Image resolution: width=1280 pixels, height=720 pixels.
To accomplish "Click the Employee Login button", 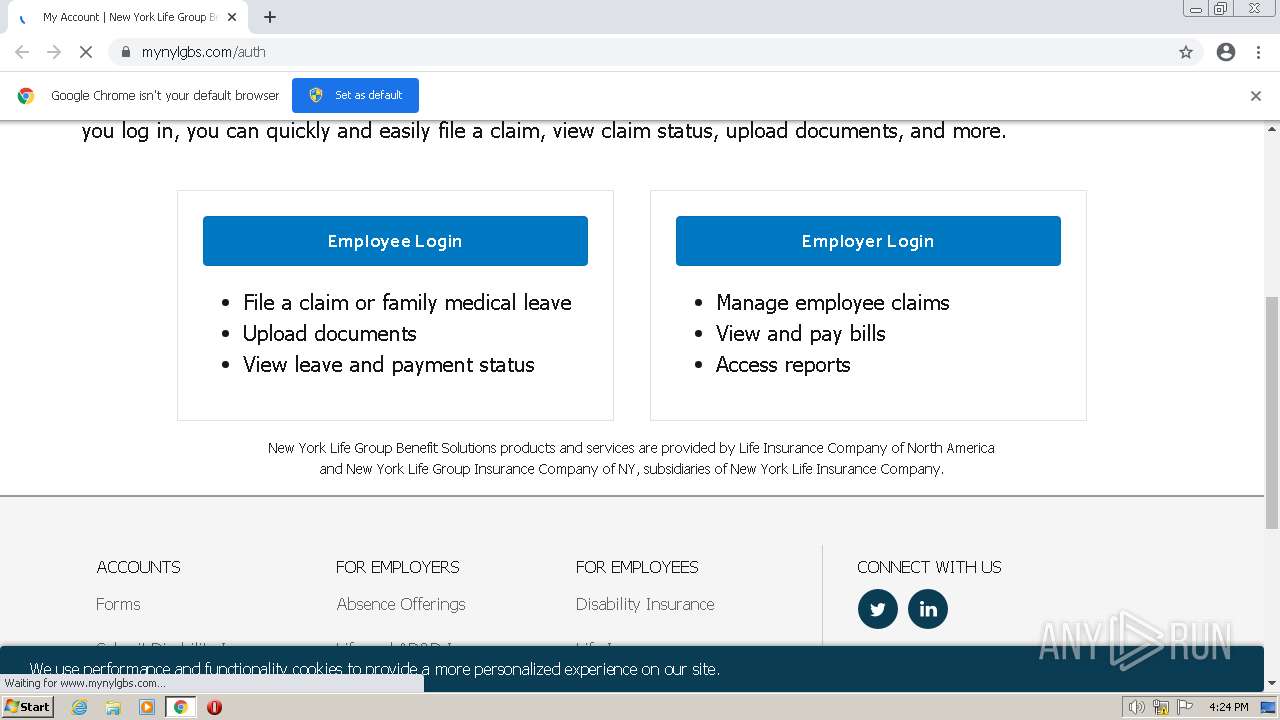I will (x=395, y=241).
